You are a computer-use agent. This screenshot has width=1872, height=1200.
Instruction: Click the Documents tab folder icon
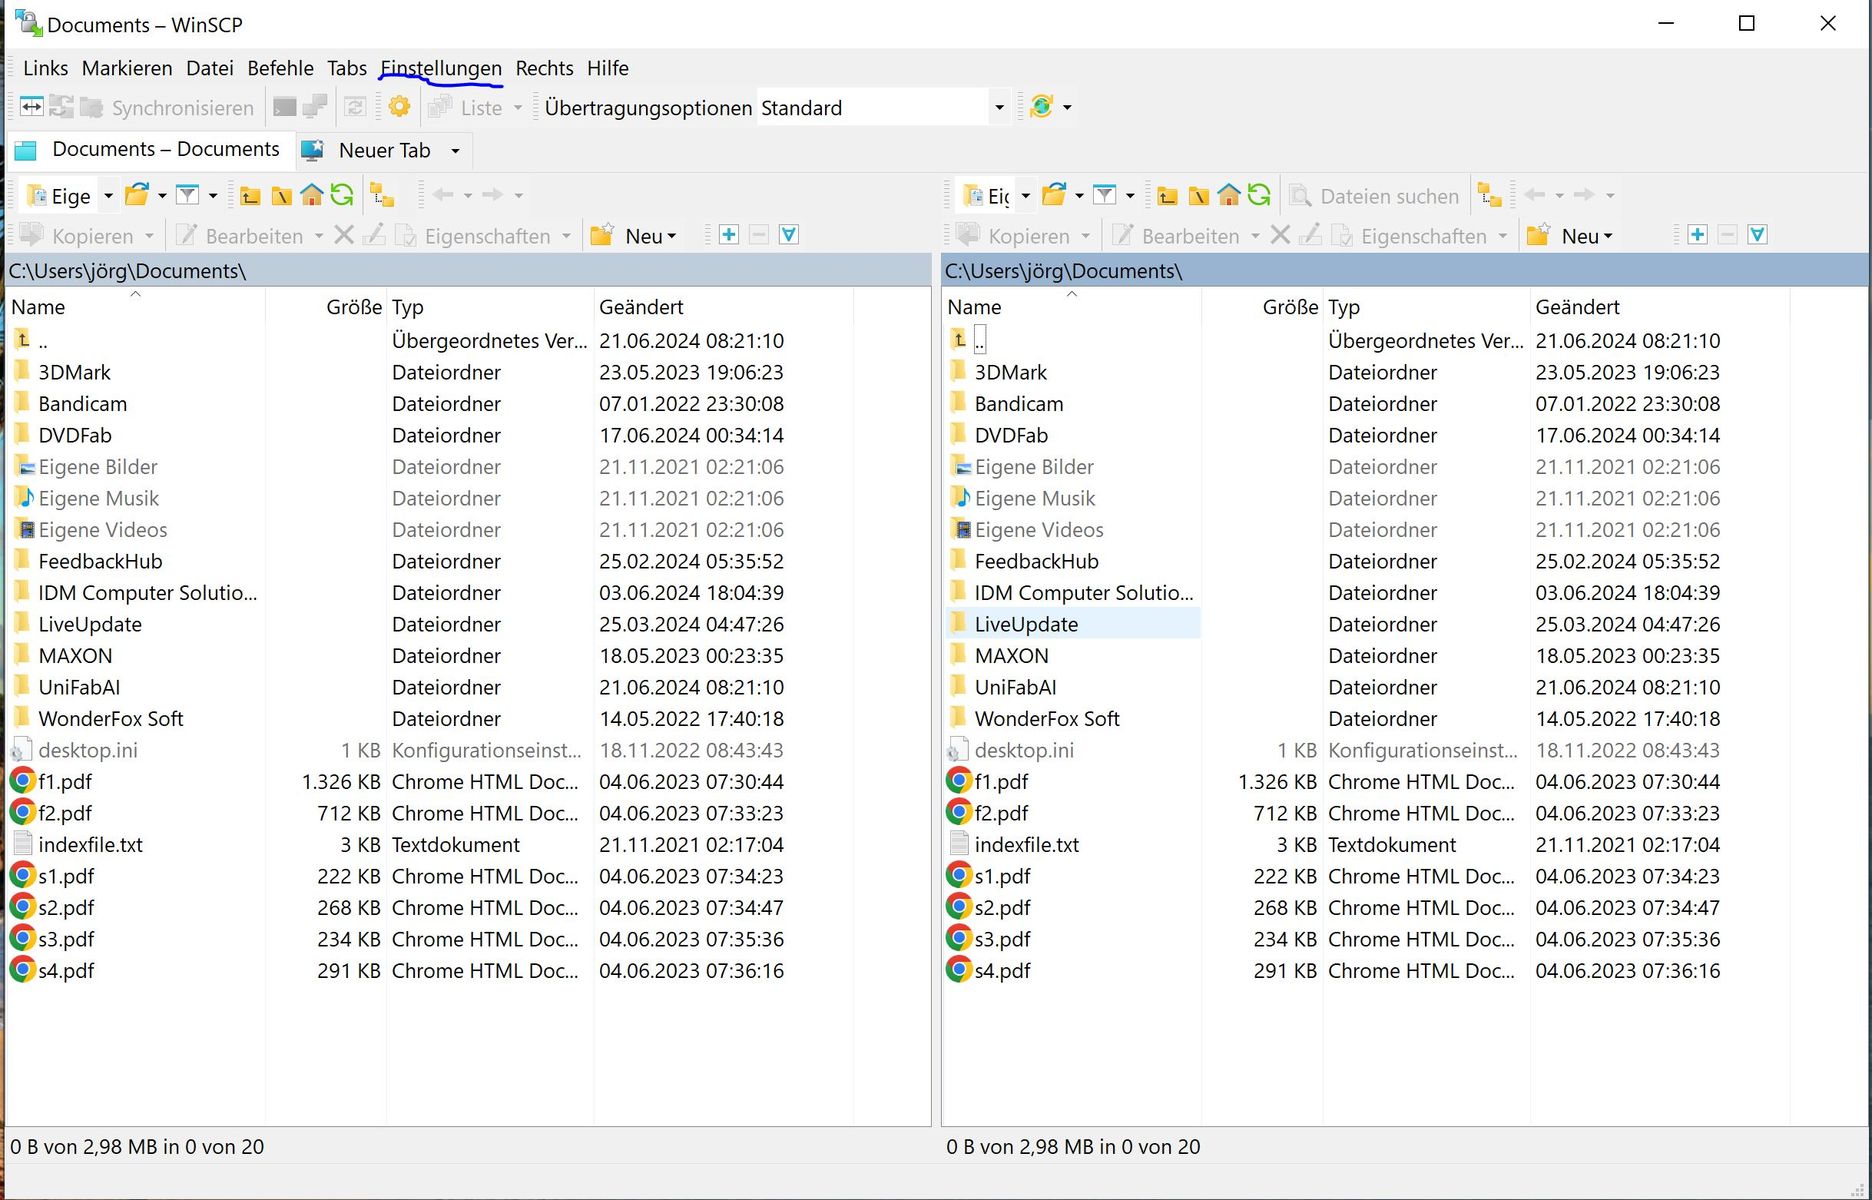click(26, 150)
